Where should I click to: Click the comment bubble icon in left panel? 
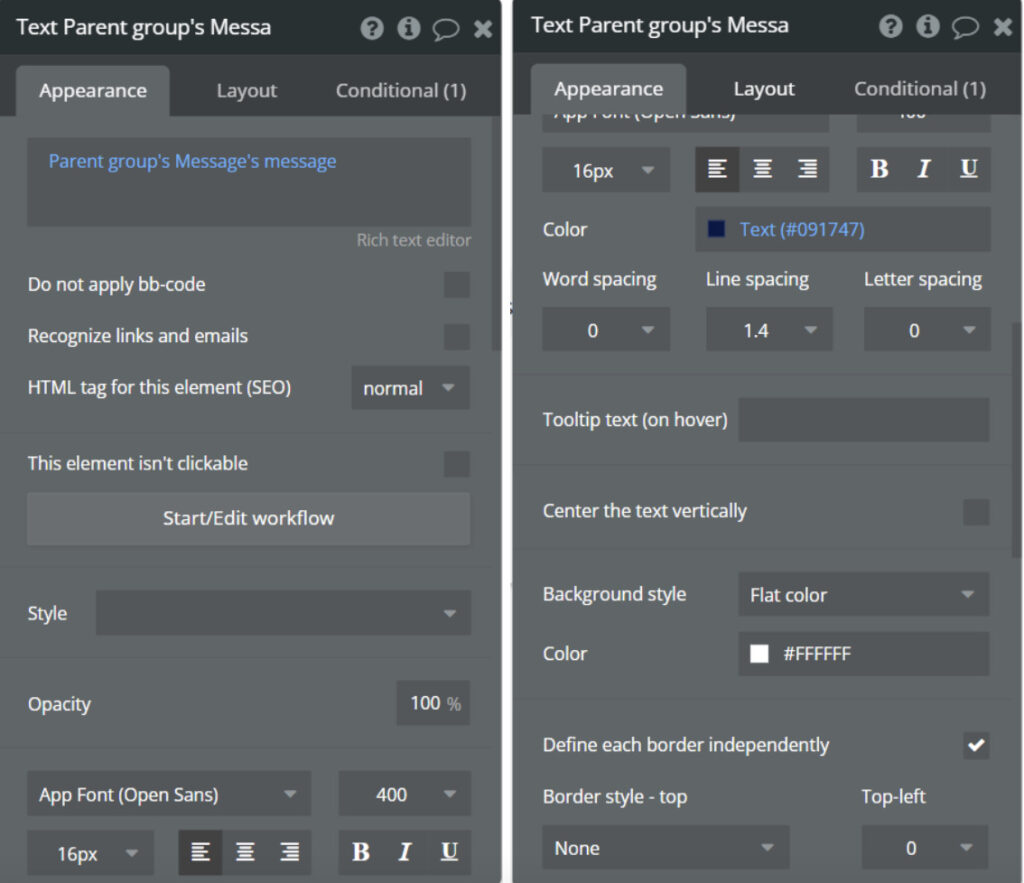(x=446, y=28)
